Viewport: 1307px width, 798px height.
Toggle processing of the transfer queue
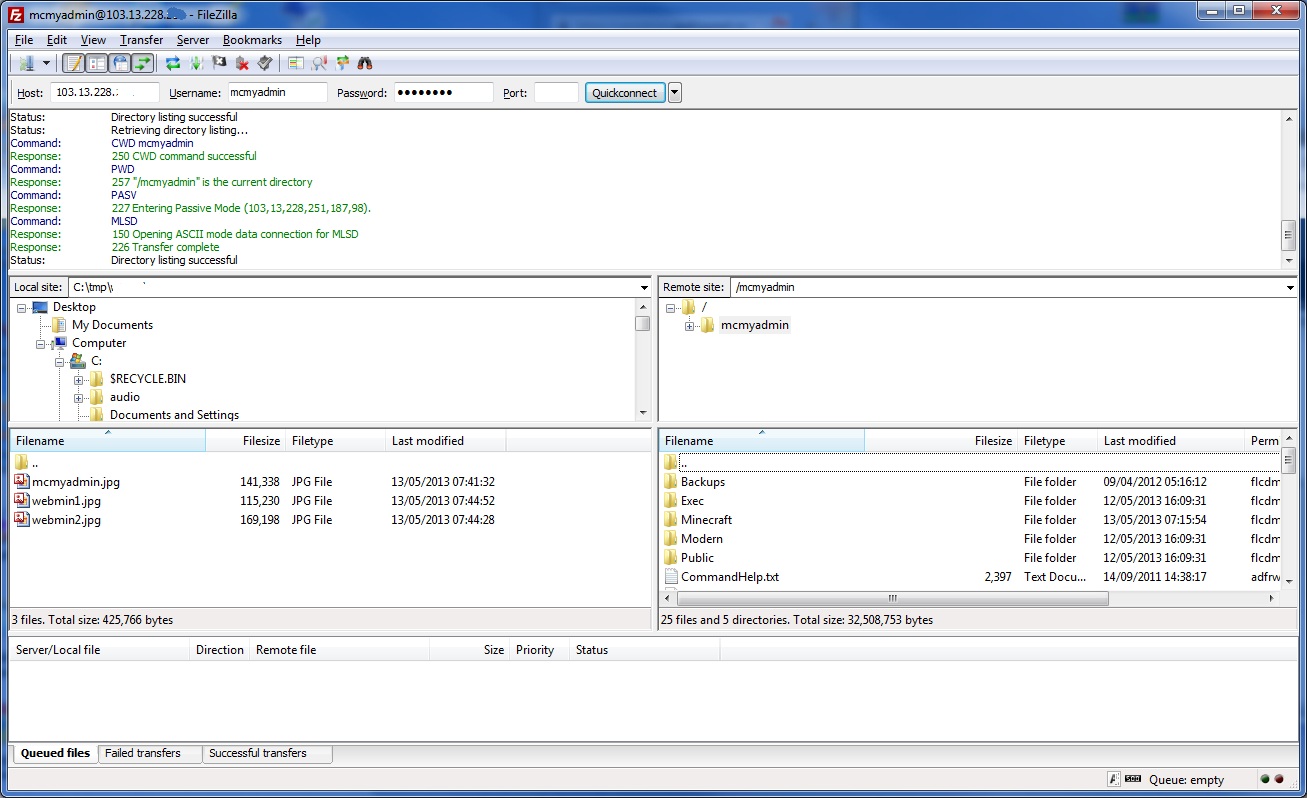click(x=196, y=63)
